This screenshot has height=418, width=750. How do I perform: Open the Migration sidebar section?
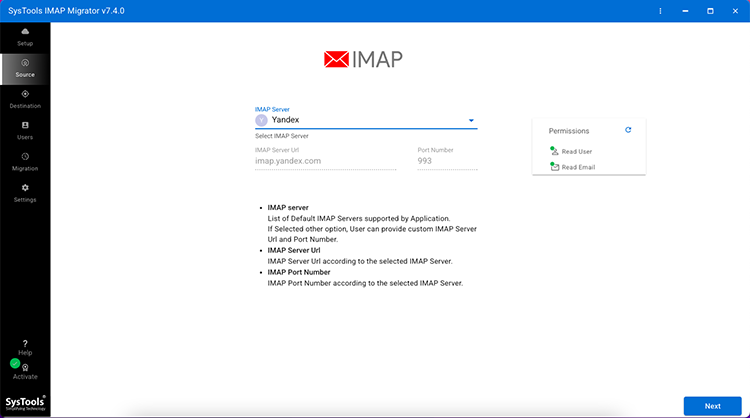tap(25, 162)
